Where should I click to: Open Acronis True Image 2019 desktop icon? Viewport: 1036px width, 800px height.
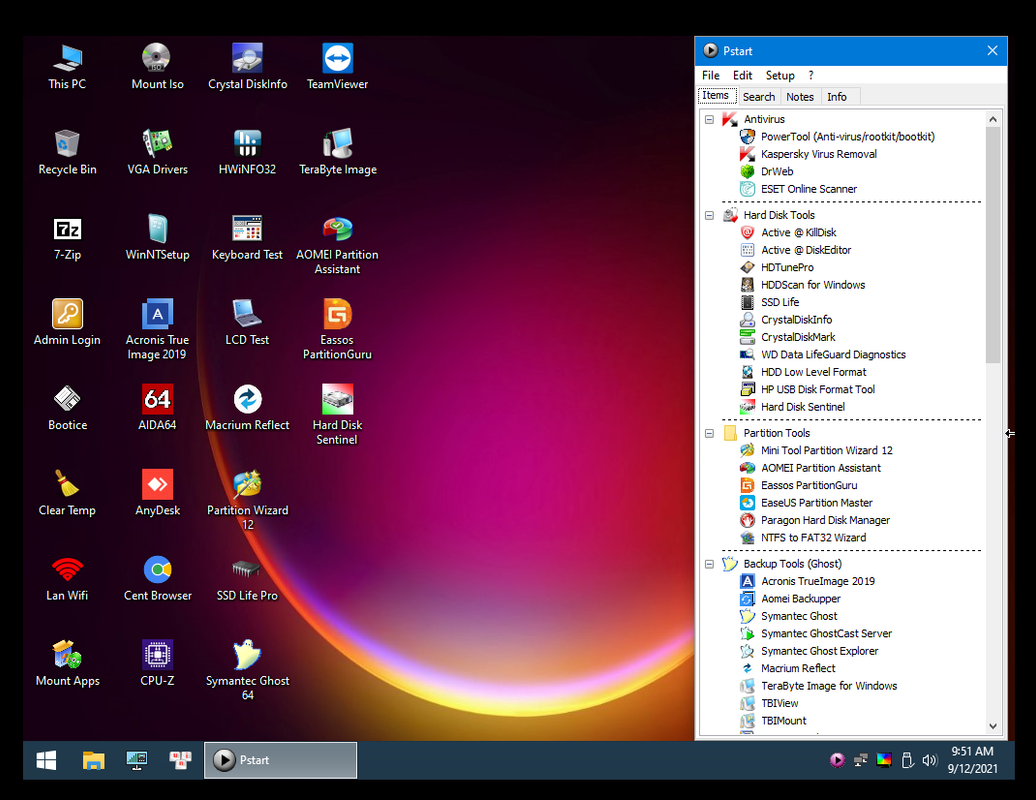157,329
